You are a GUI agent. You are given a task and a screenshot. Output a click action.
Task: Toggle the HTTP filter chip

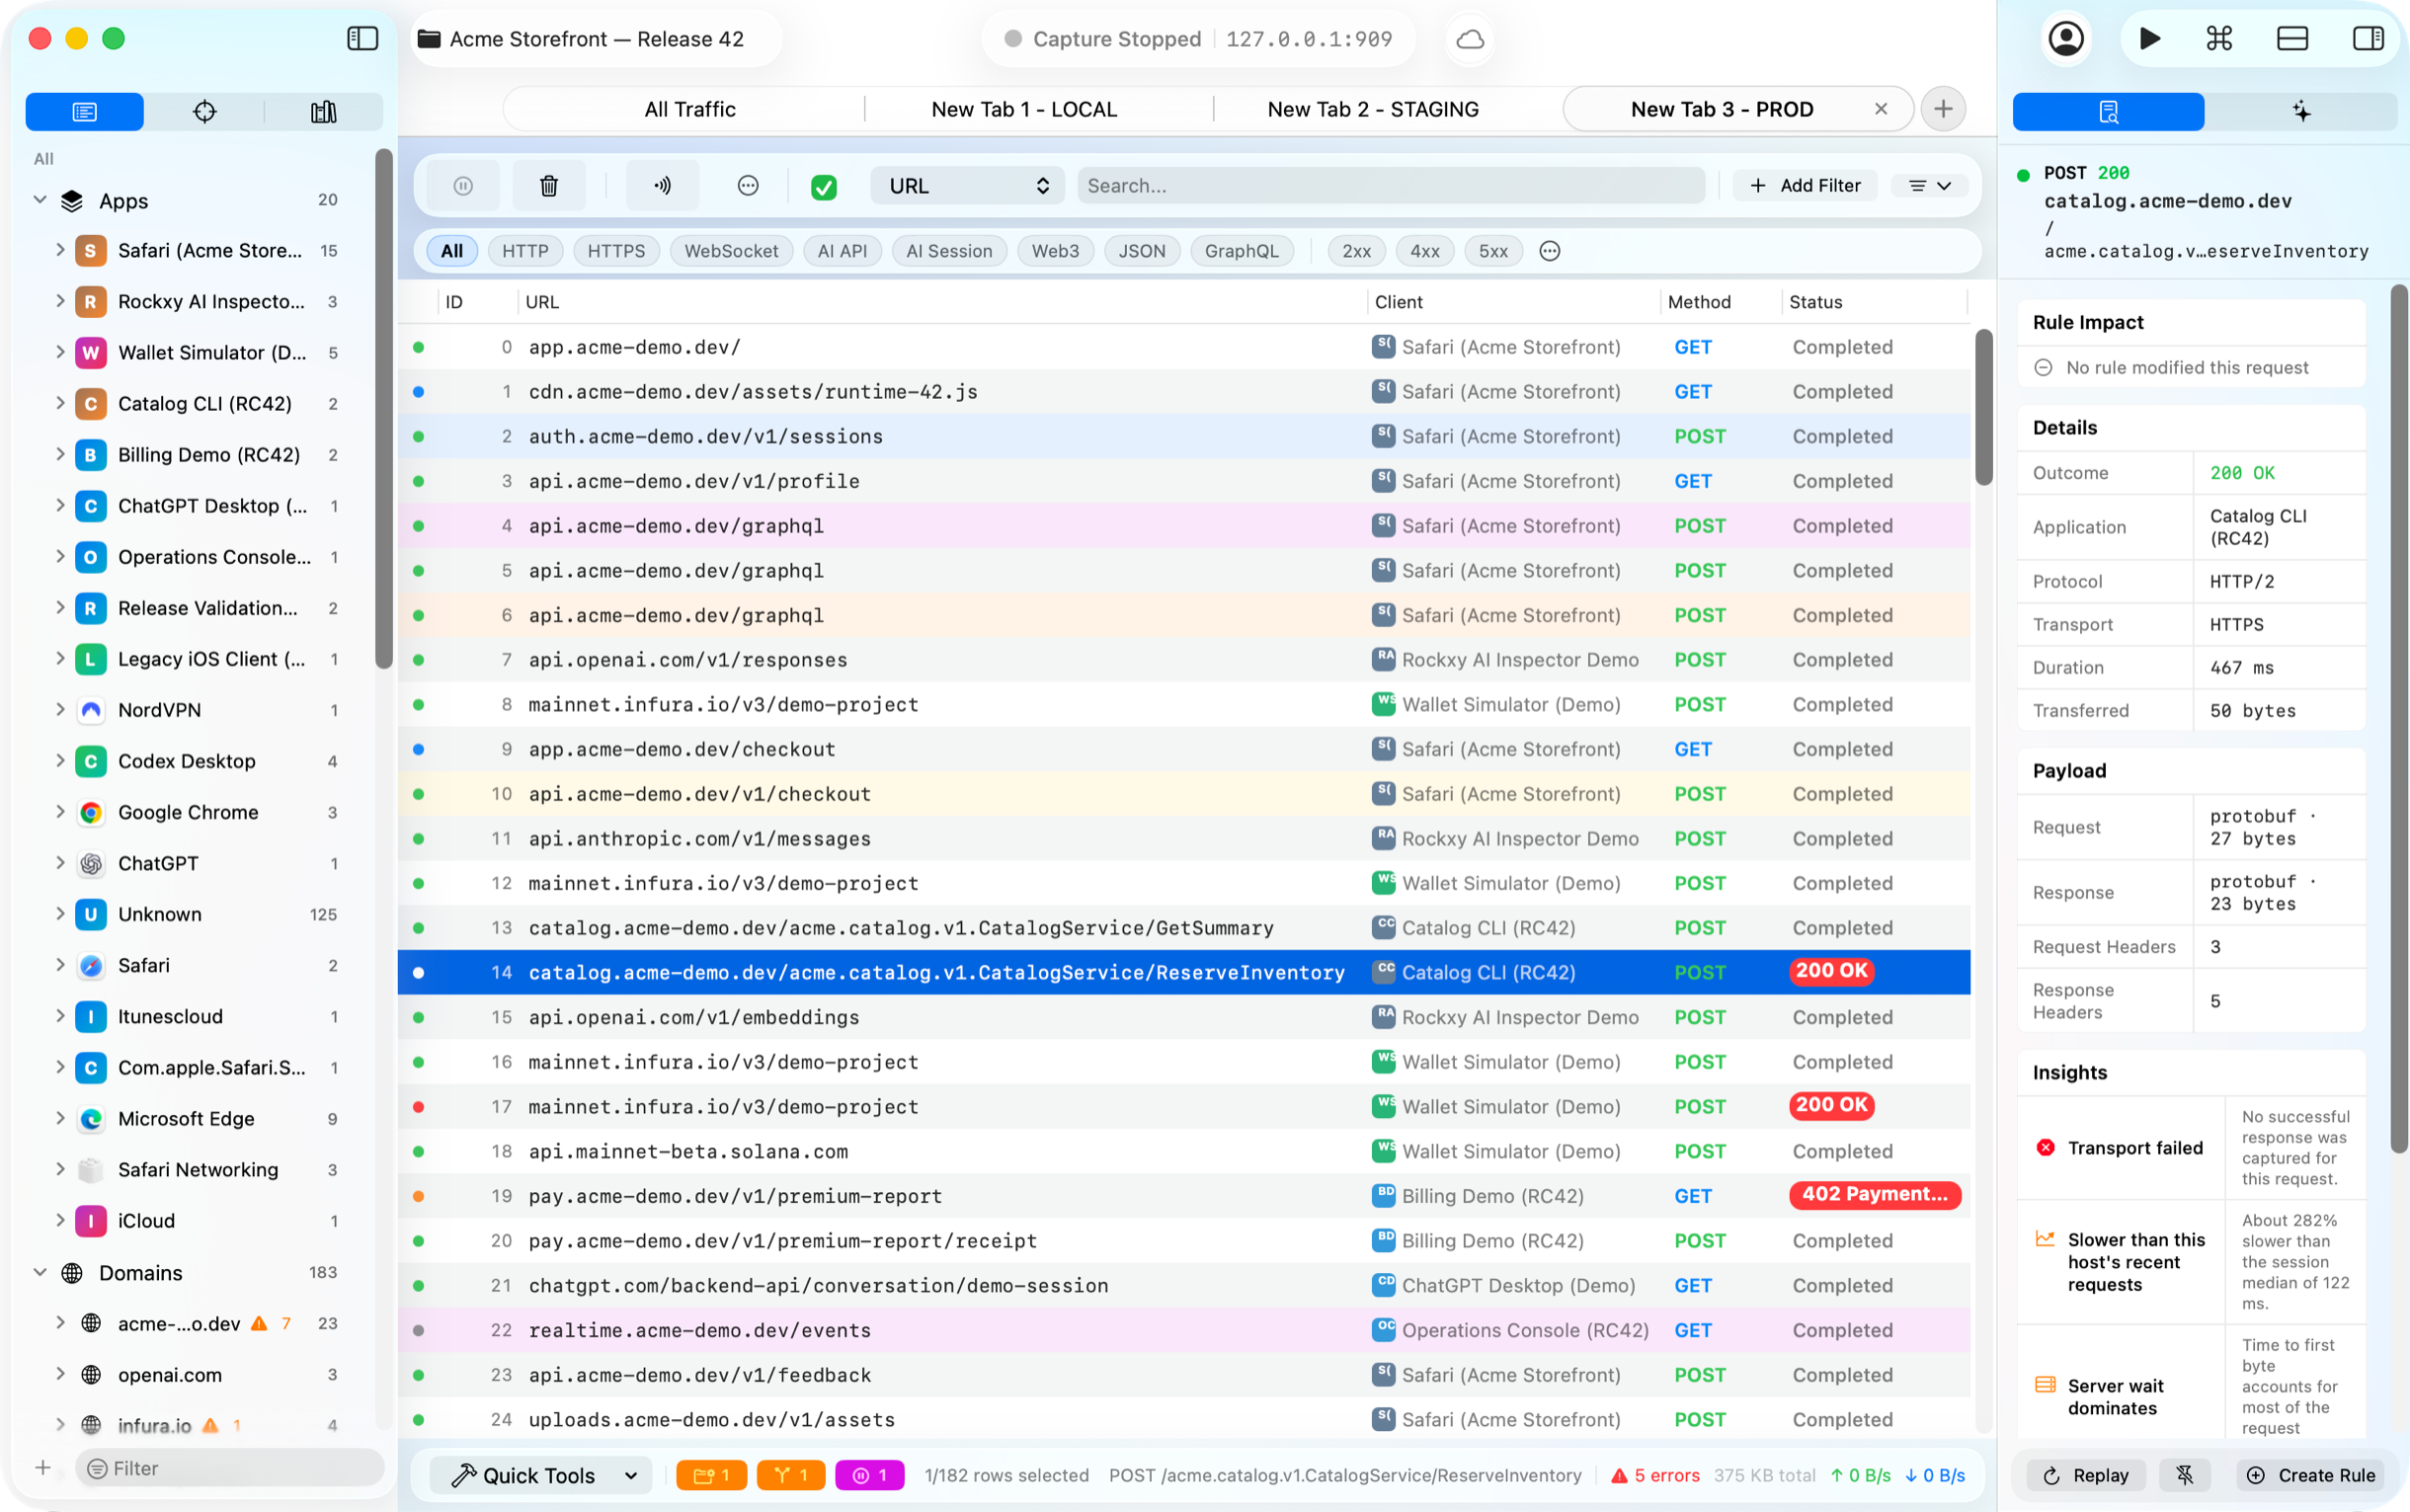(x=525, y=251)
